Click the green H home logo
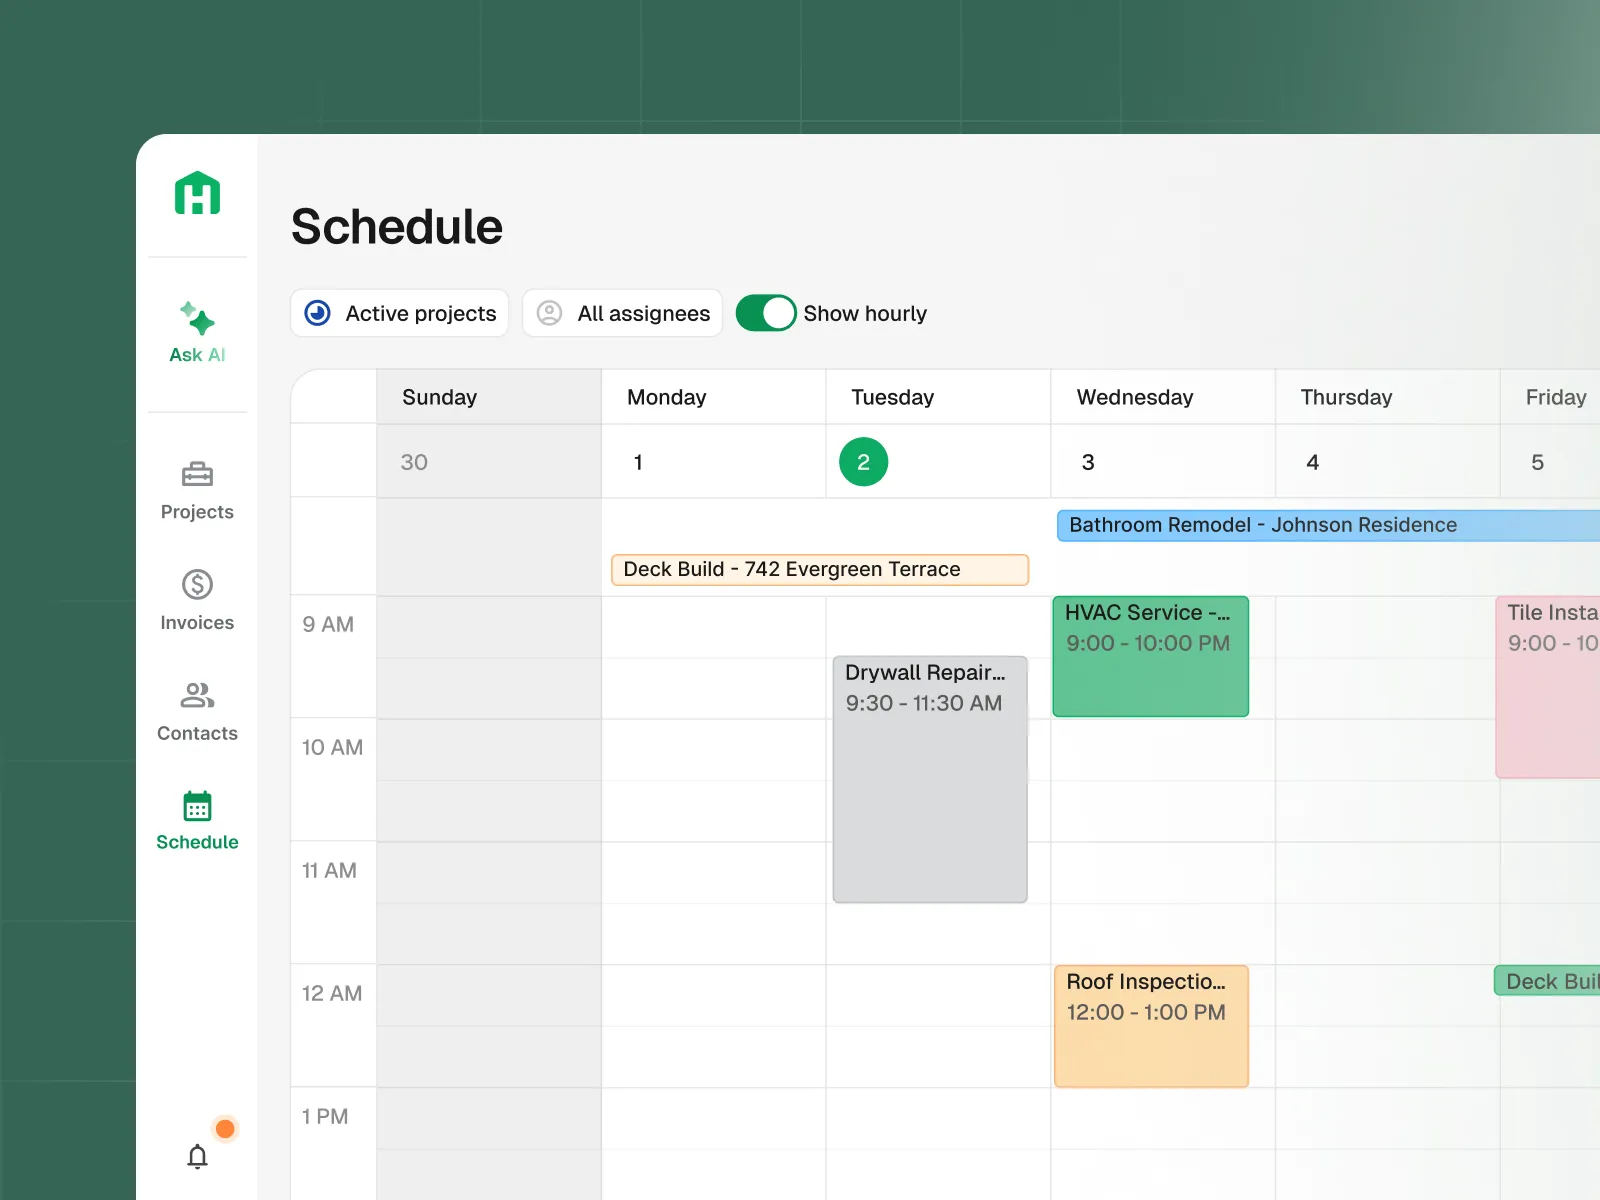 pos(197,193)
